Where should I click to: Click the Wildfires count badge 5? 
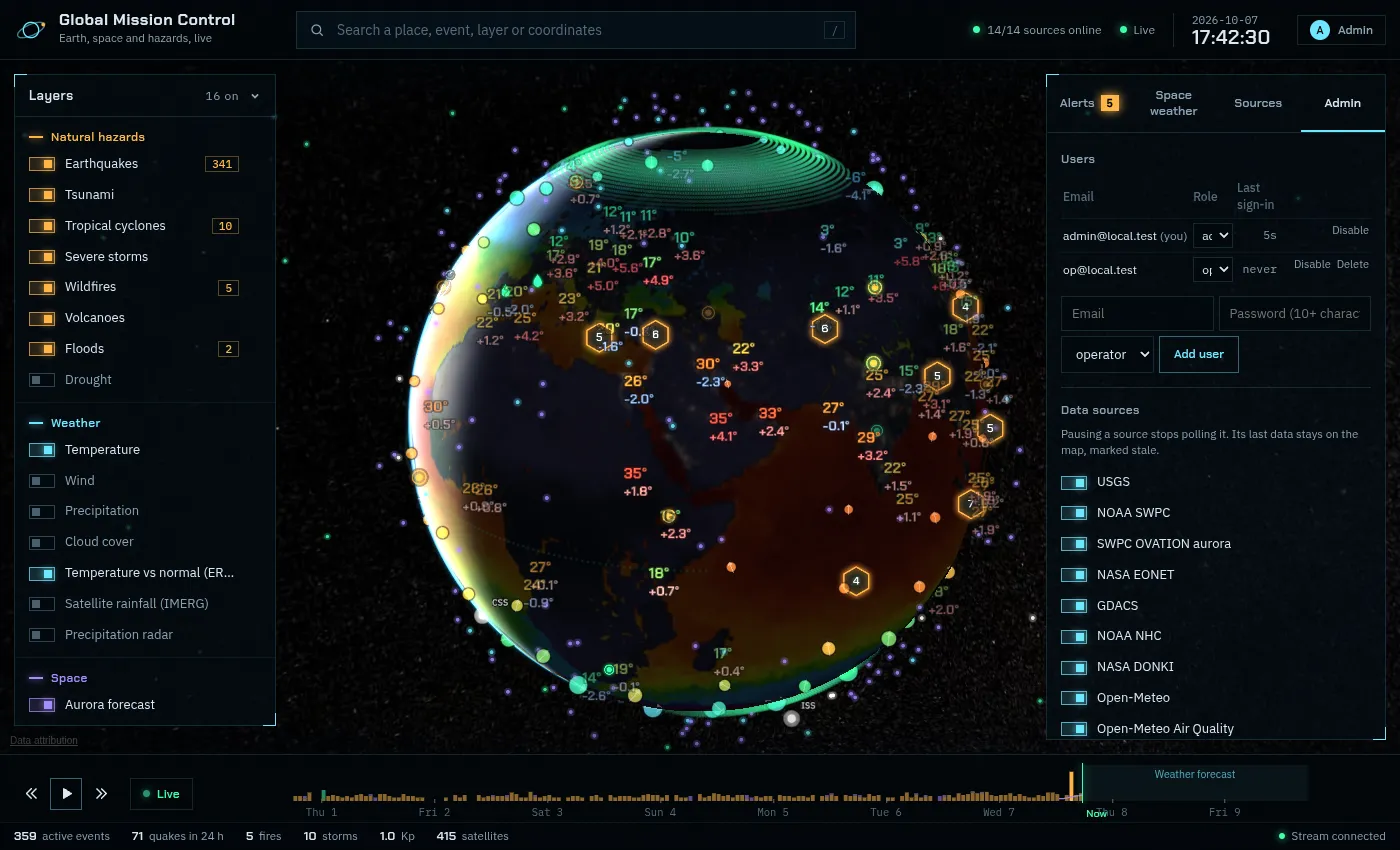point(228,288)
